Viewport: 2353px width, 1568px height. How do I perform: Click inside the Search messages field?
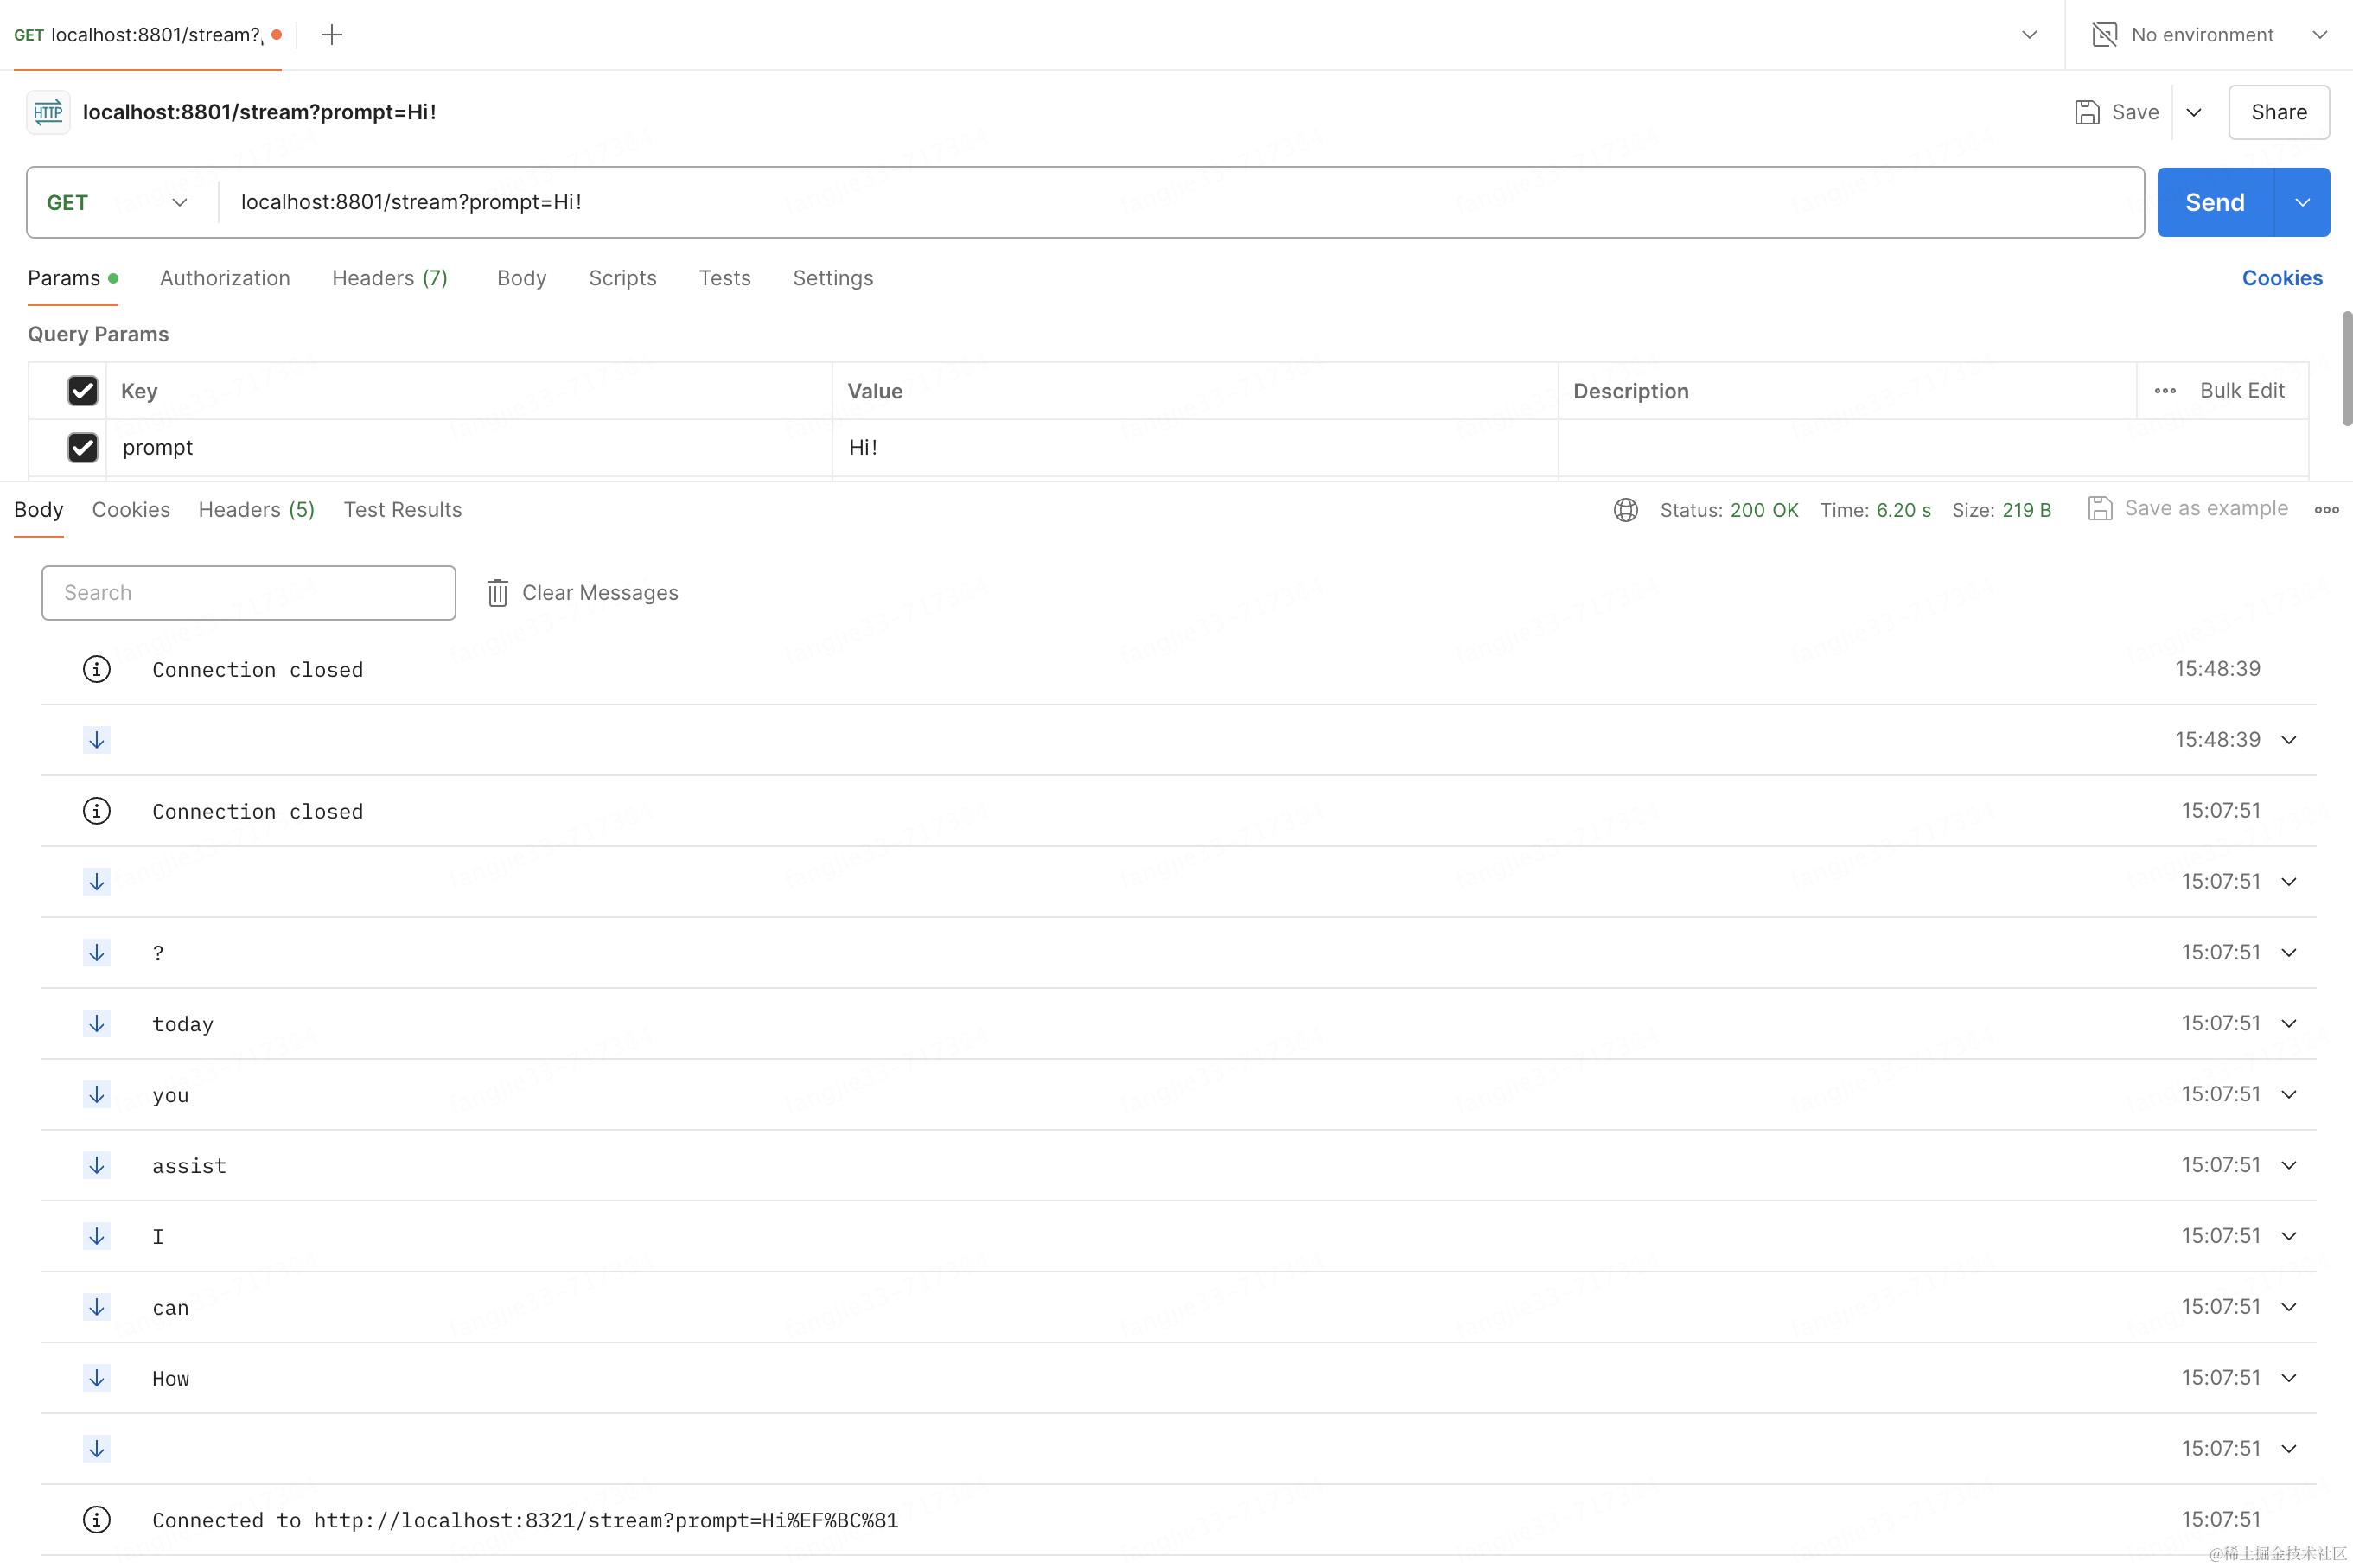(x=248, y=592)
